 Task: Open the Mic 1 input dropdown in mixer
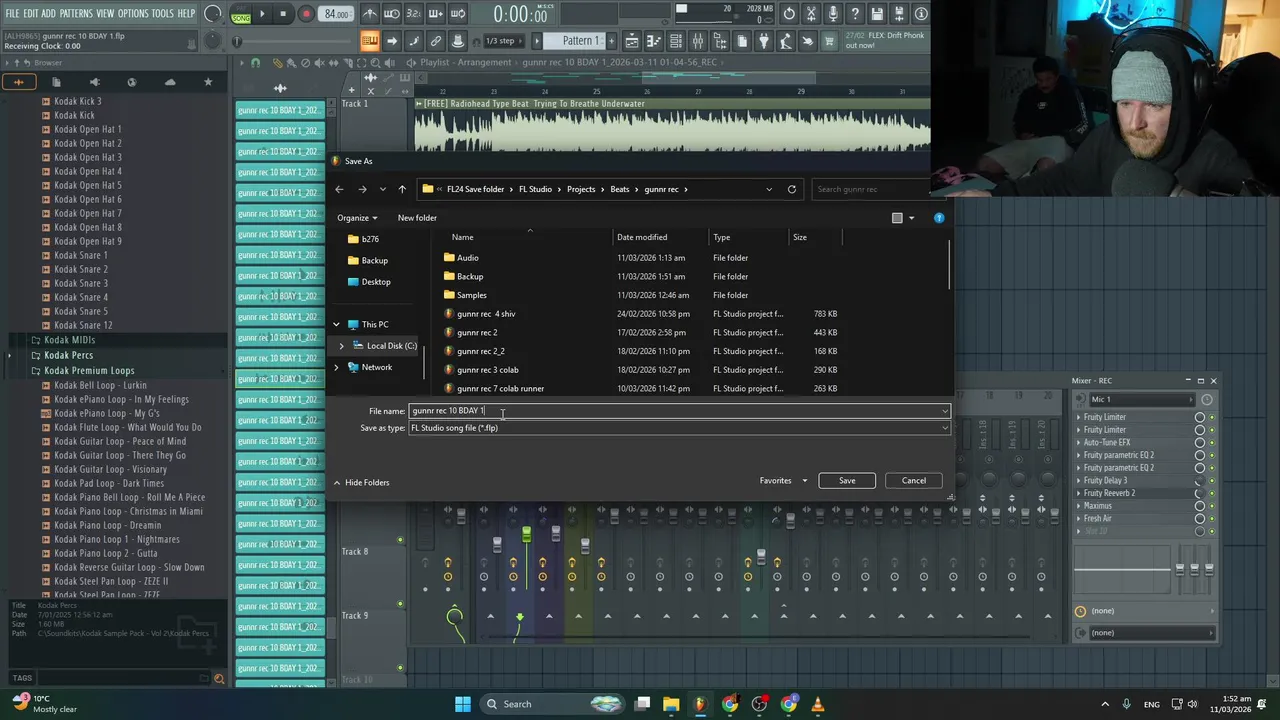(x=1141, y=399)
